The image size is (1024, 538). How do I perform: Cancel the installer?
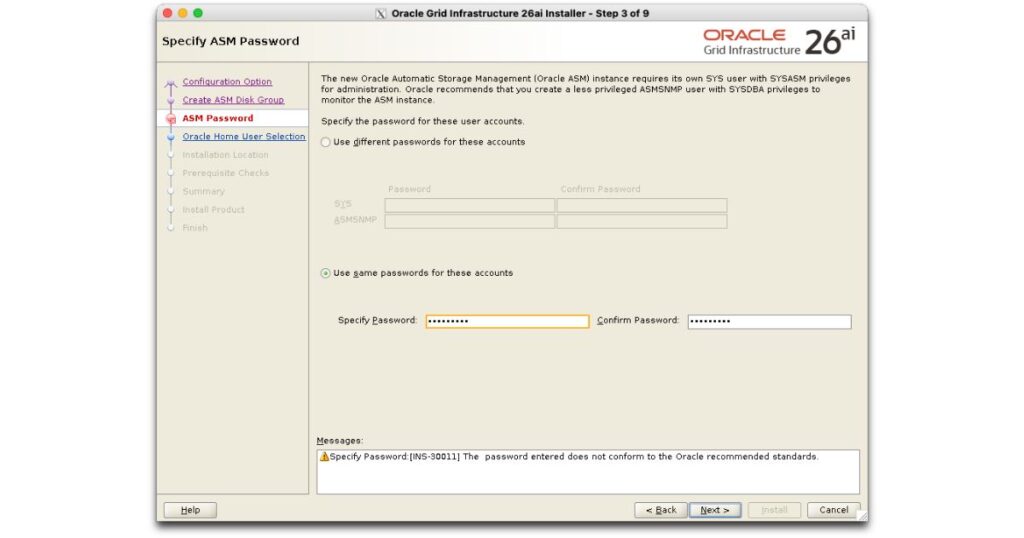[x=833, y=510]
